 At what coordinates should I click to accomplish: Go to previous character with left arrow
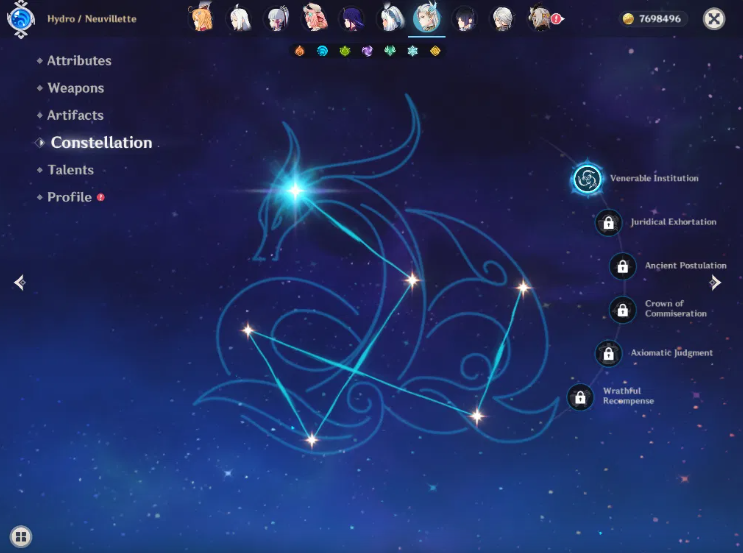click(19, 282)
